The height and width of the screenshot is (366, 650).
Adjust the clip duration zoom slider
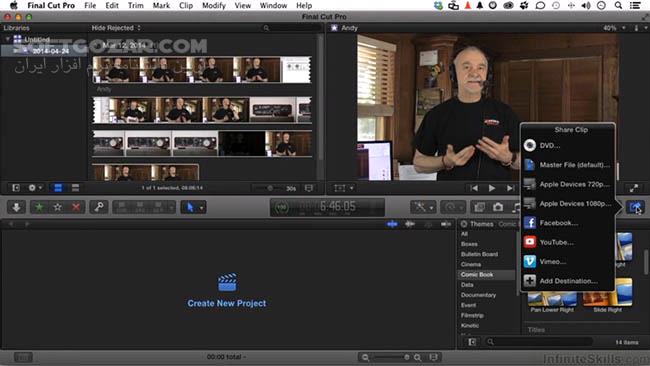click(x=269, y=188)
